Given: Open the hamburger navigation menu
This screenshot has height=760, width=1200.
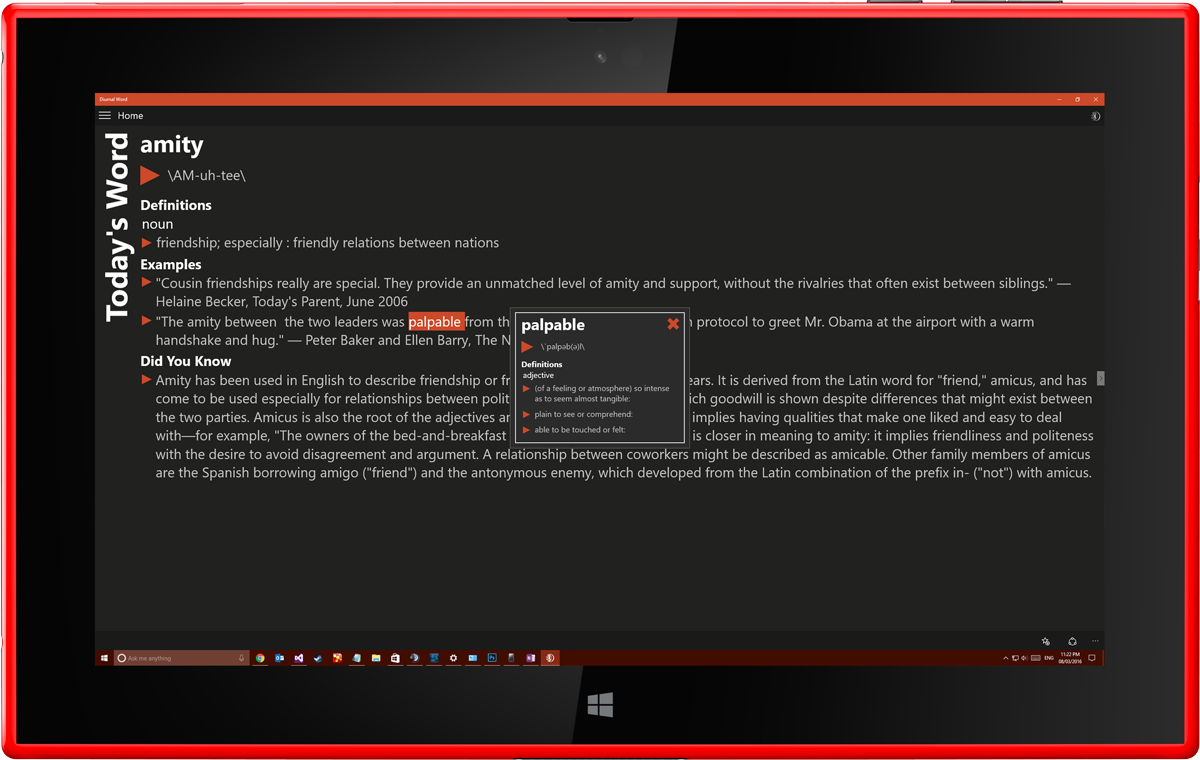Looking at the screenshot, I should pyautogui.click(x=105, y=116).
